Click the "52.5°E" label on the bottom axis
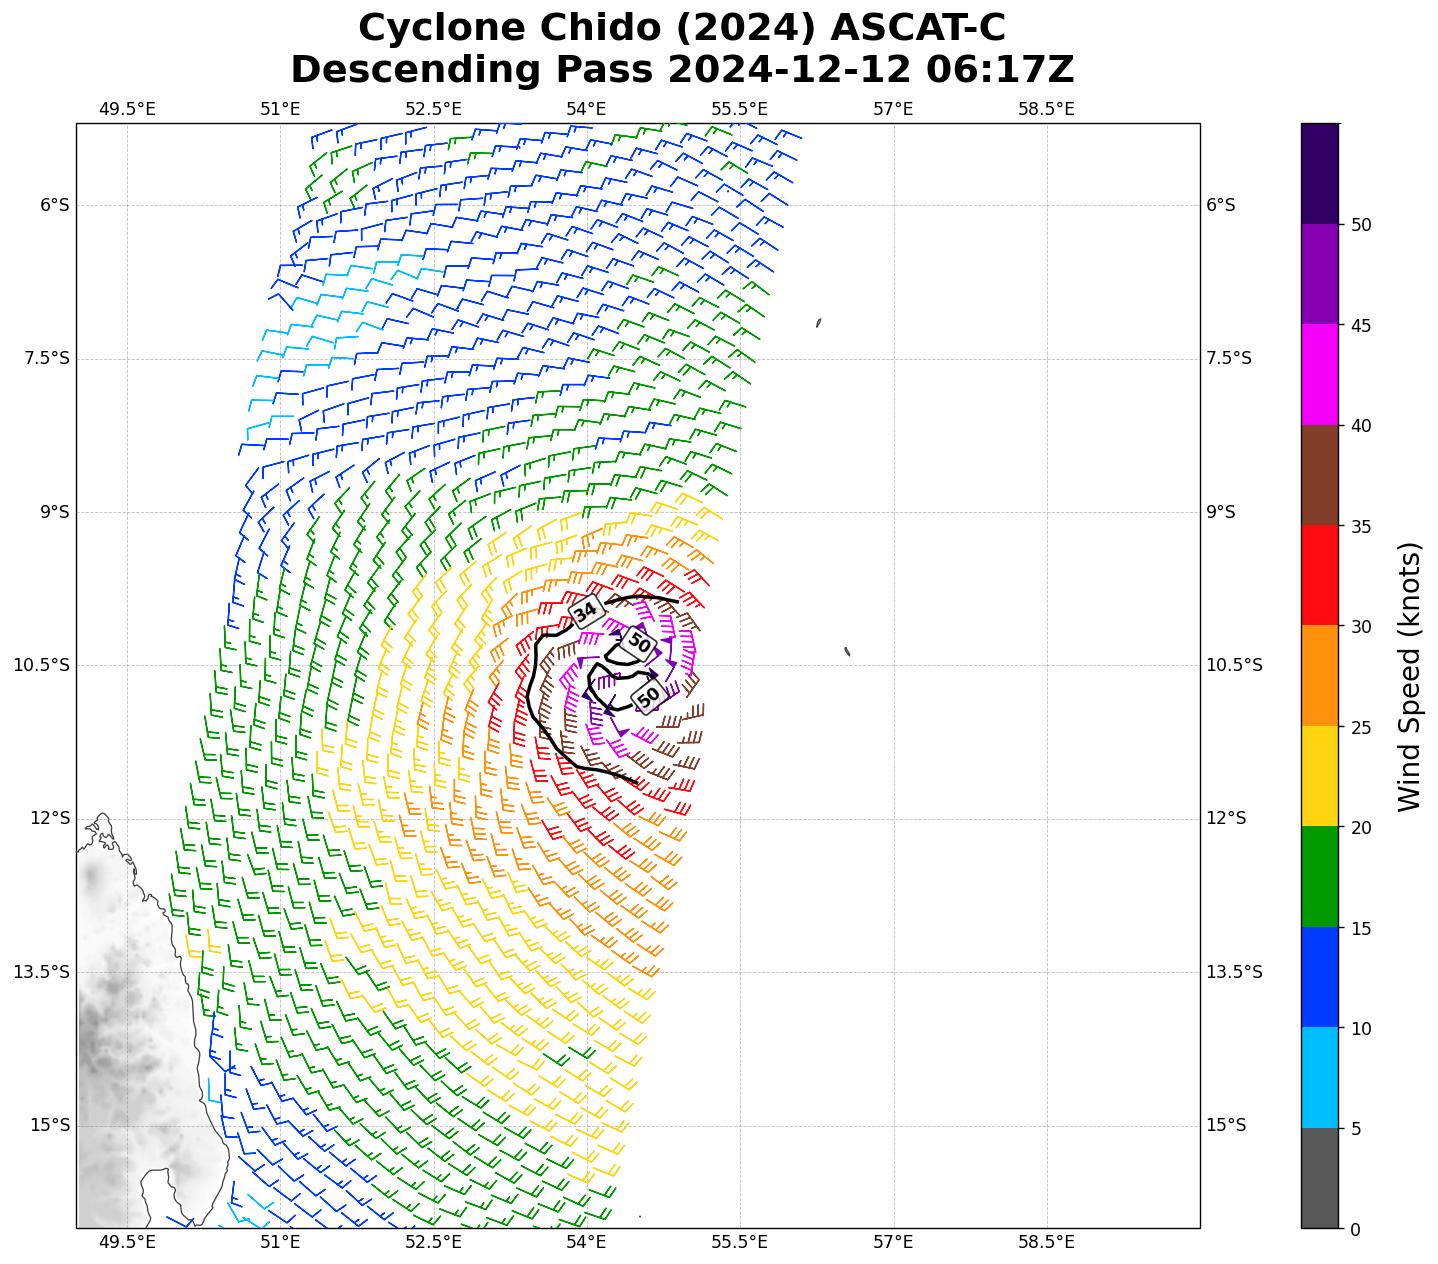 (x=433, y=1242)
